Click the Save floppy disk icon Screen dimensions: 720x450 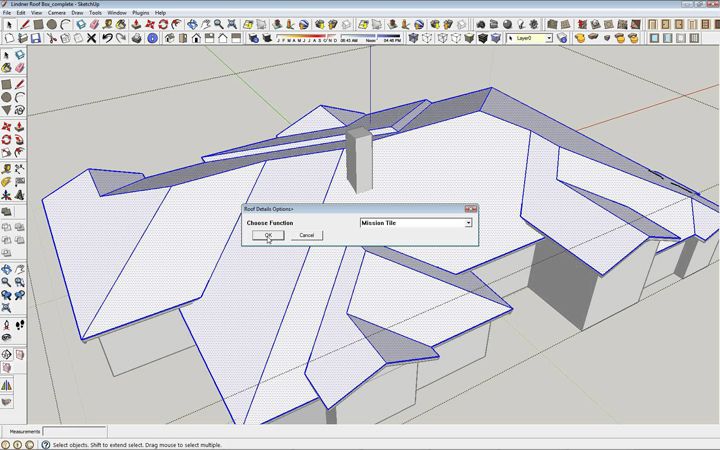coord(35,38)
